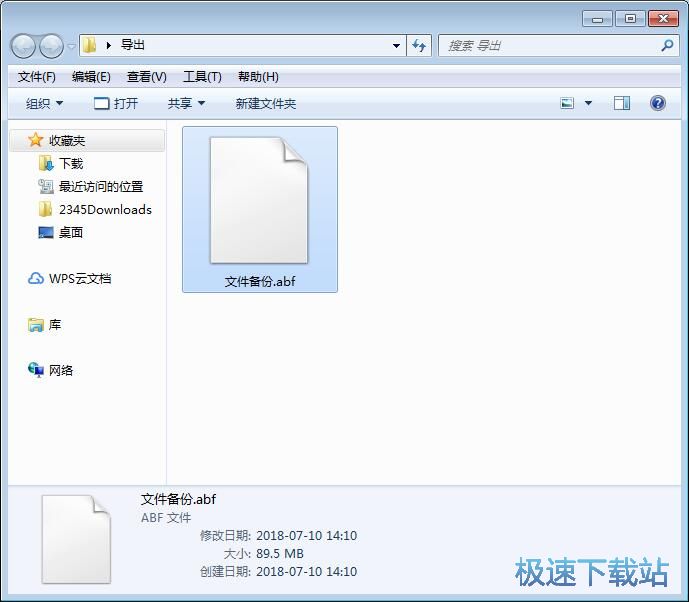Refresh the 导出 folder view

coord(419,46)
